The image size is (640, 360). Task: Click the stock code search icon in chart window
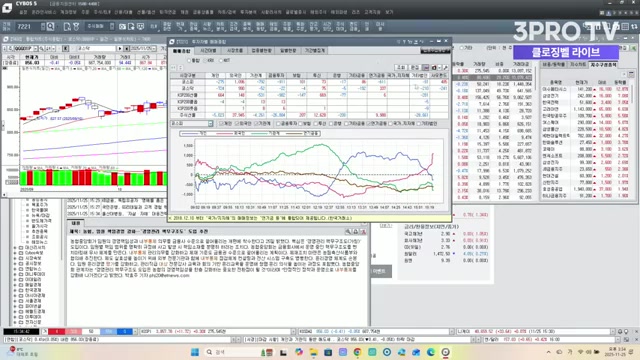pos(42,48)
